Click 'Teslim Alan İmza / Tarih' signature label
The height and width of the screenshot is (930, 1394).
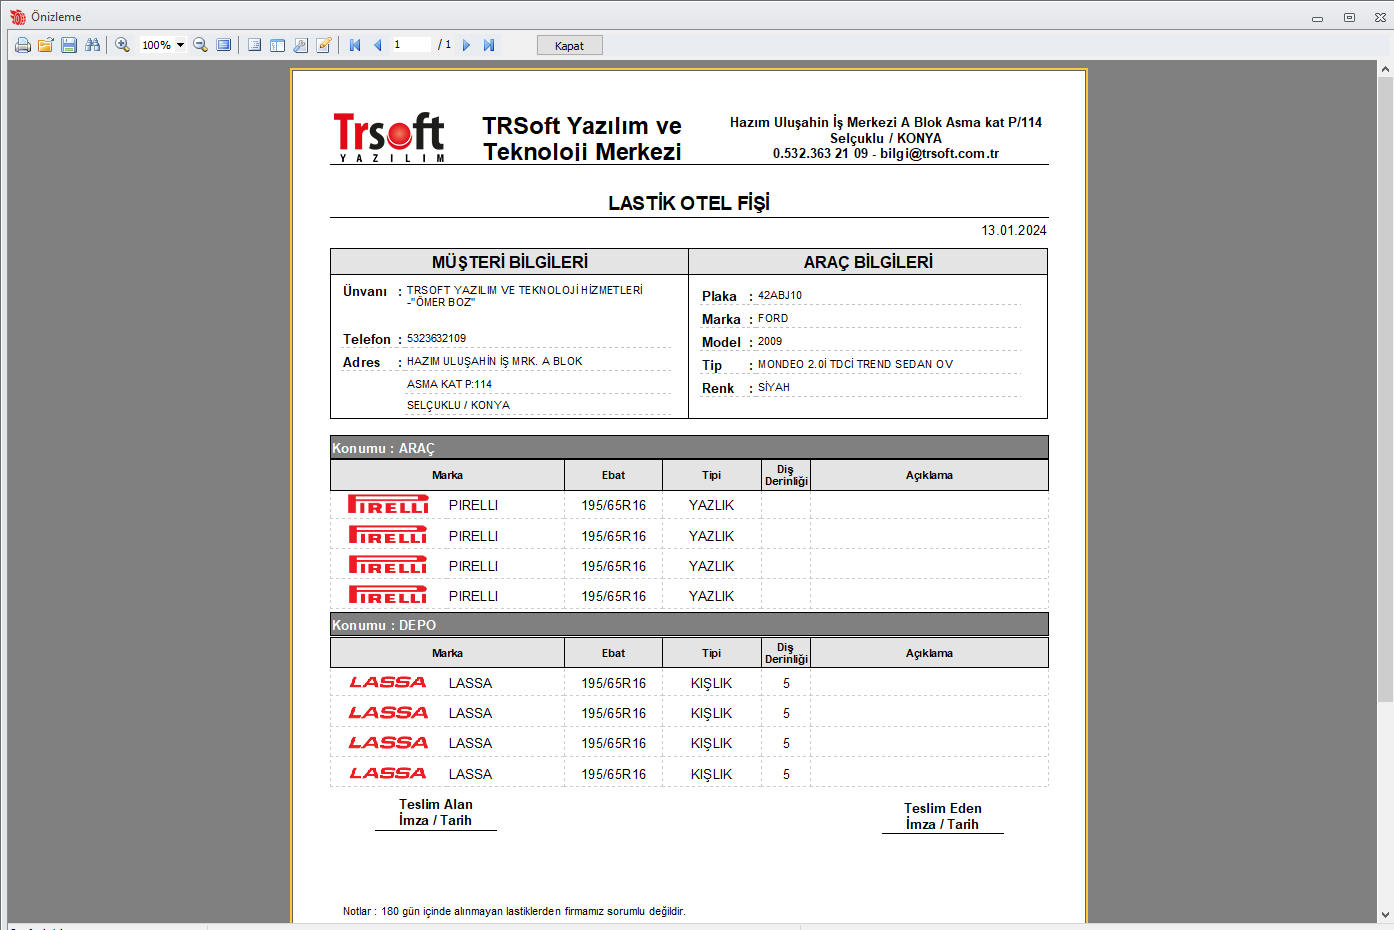436,812
